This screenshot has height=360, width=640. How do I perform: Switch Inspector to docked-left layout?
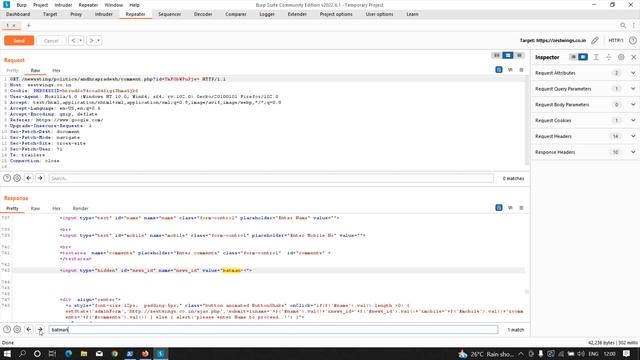pos(573,57)
